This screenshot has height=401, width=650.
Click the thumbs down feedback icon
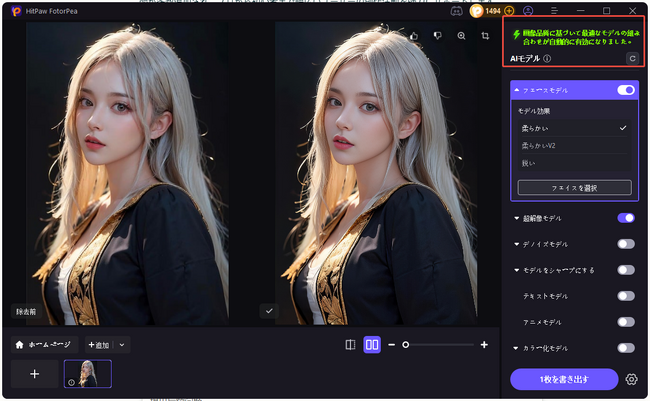[437, 35]
